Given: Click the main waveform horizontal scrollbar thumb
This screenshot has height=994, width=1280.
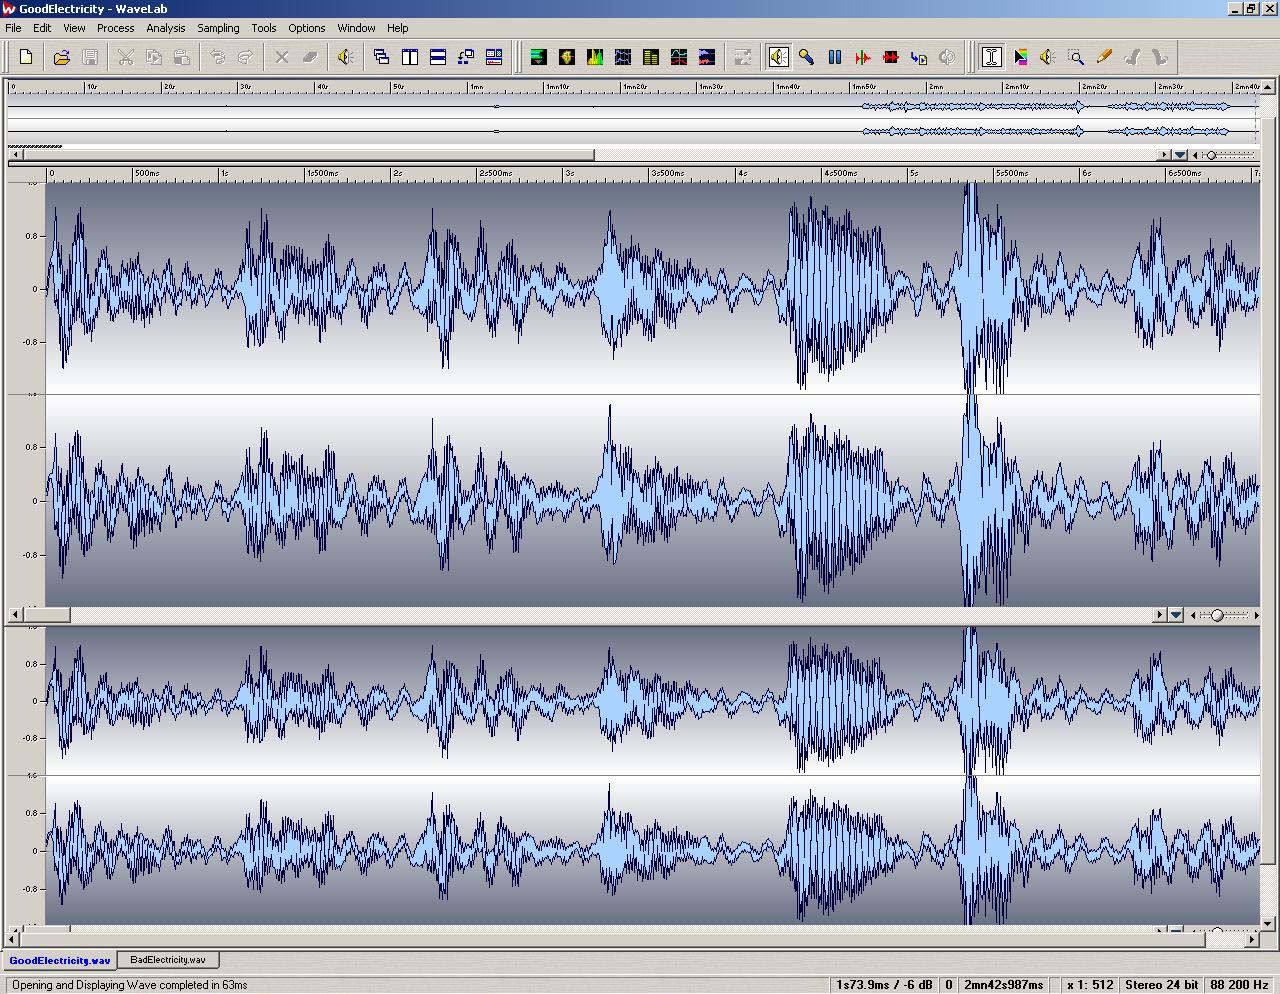Looking at the screenshot, I should click(46, 615).
